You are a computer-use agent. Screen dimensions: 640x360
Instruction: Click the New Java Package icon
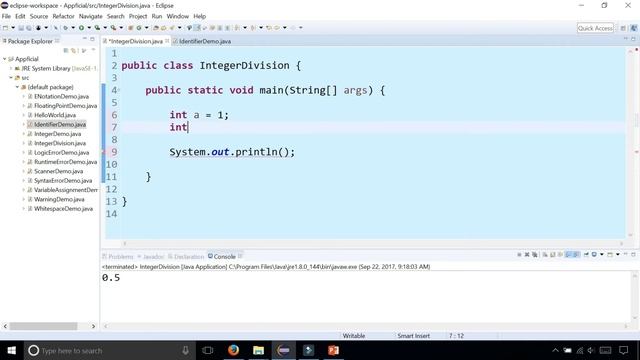tap(131, 28)
